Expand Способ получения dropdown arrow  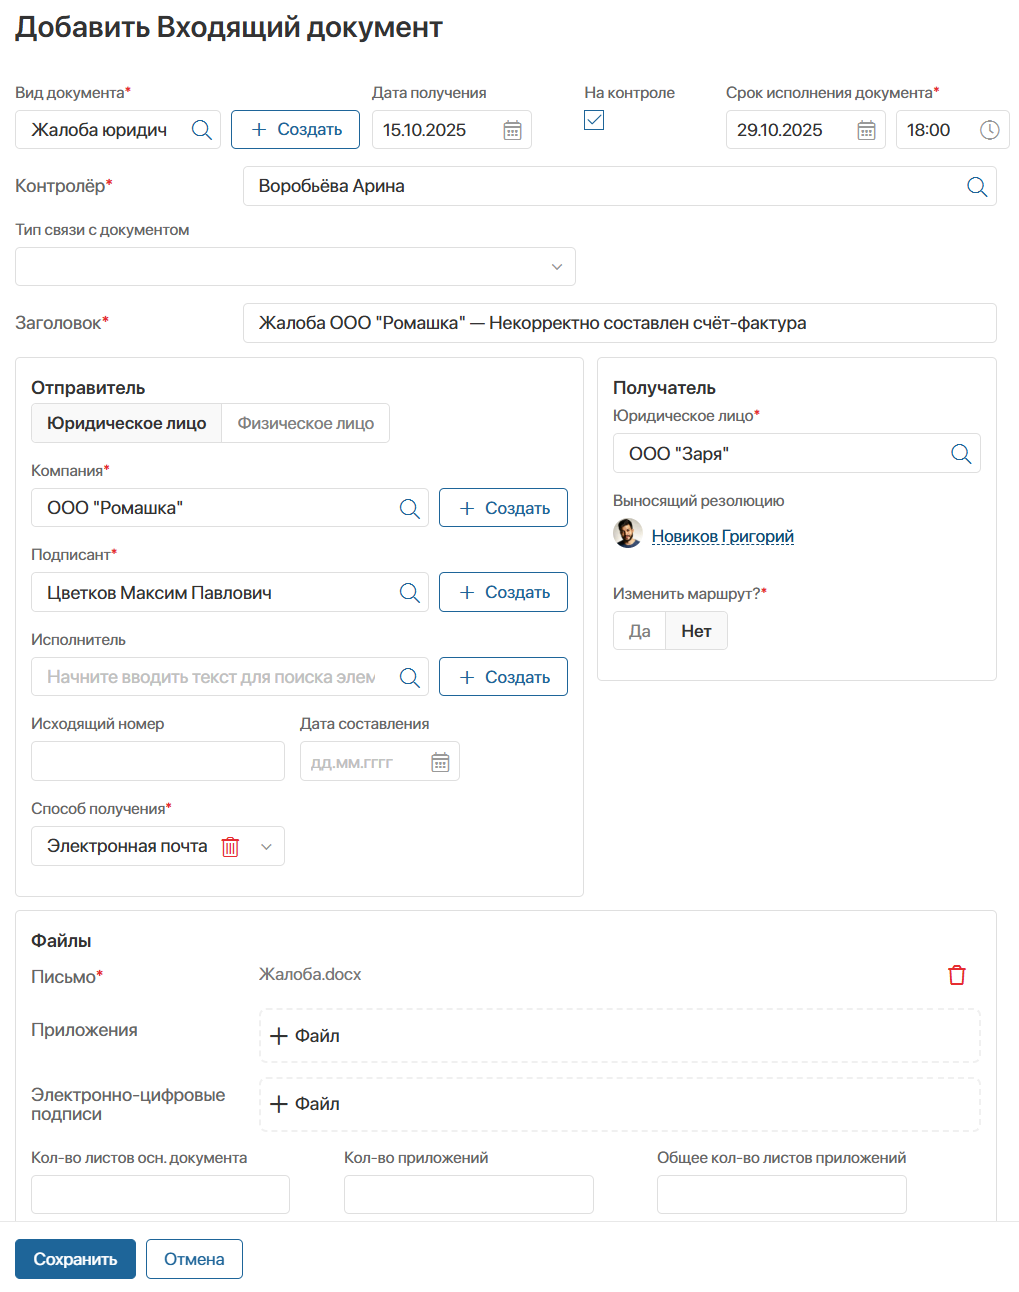[x=266, y=847]
